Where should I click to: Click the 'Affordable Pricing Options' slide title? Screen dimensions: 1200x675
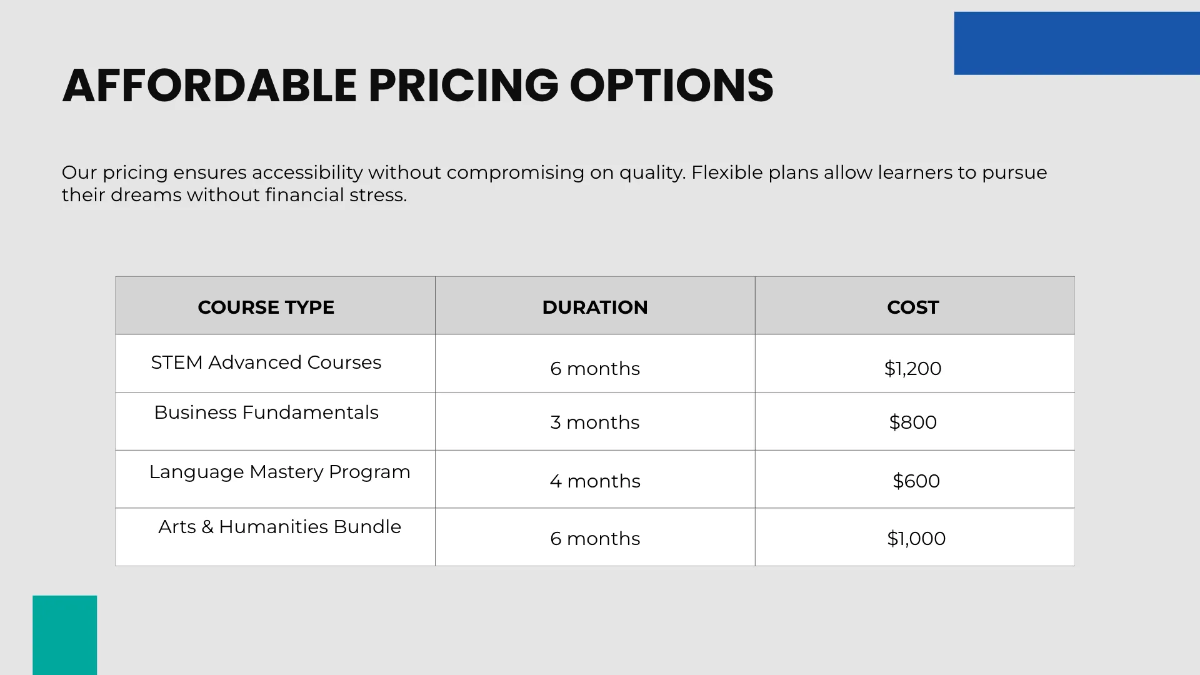click(418, 86)
